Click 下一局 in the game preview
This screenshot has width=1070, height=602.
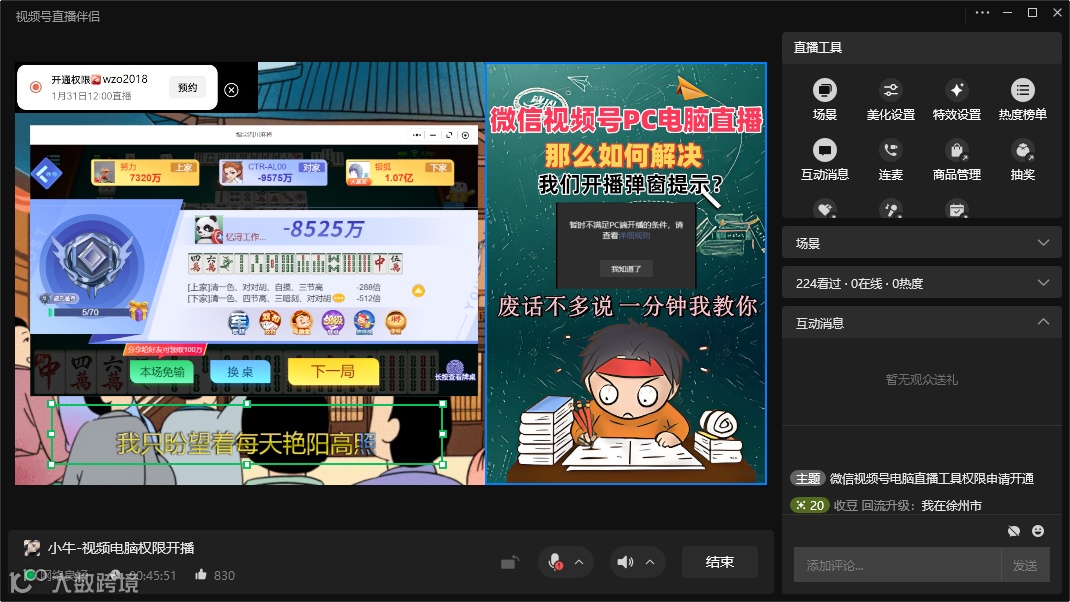coord(333,372)
